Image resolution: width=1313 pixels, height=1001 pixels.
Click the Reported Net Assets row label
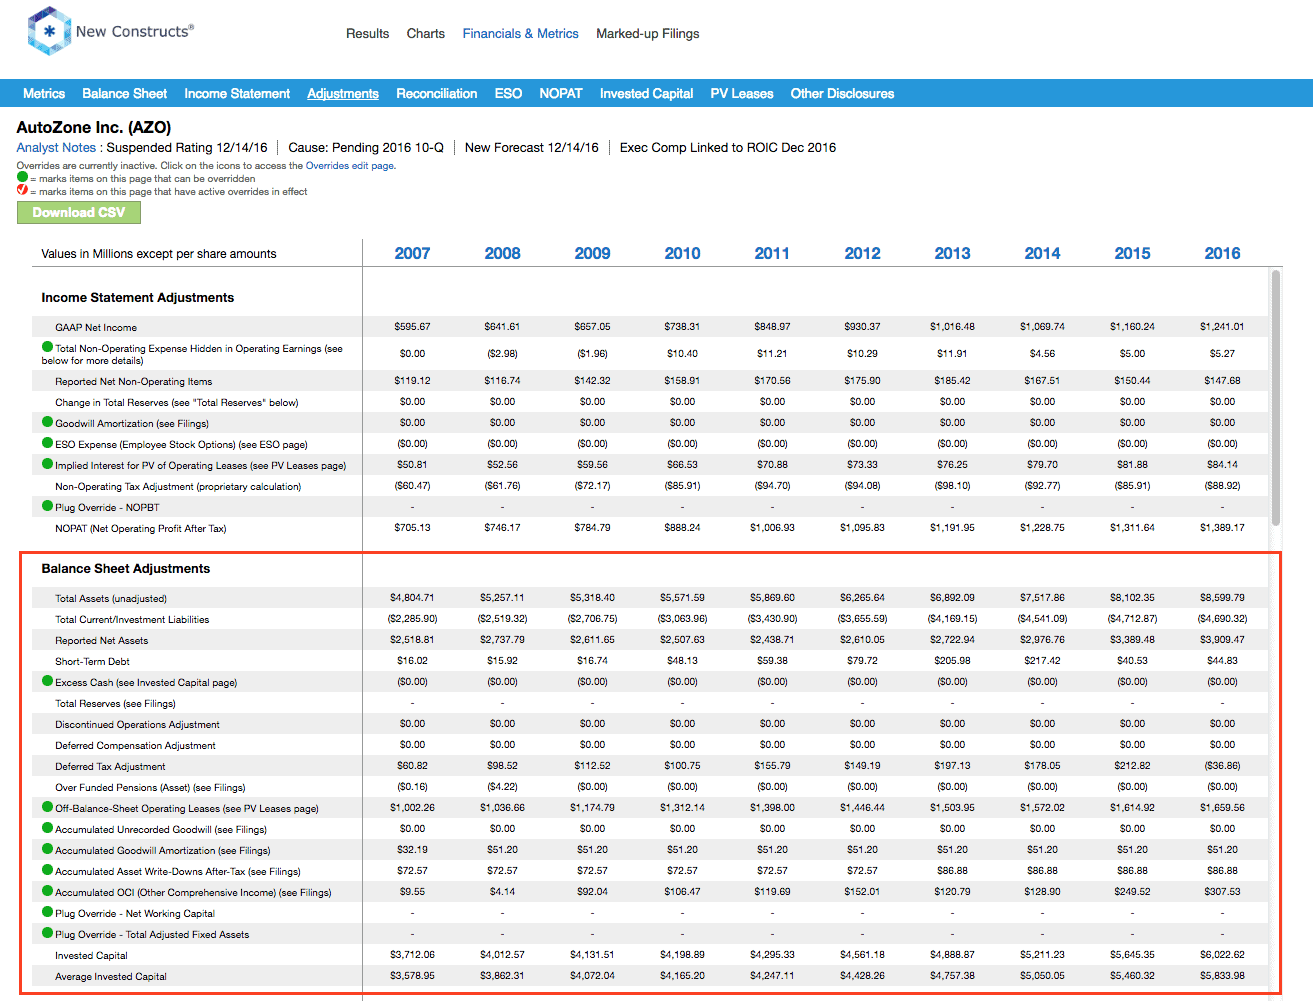point(101,640)
